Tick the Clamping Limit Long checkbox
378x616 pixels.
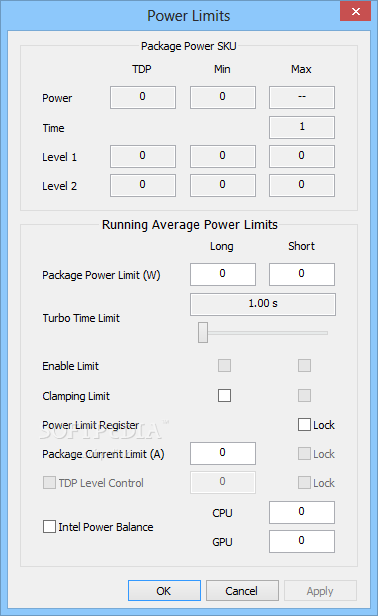coord(224,395)
